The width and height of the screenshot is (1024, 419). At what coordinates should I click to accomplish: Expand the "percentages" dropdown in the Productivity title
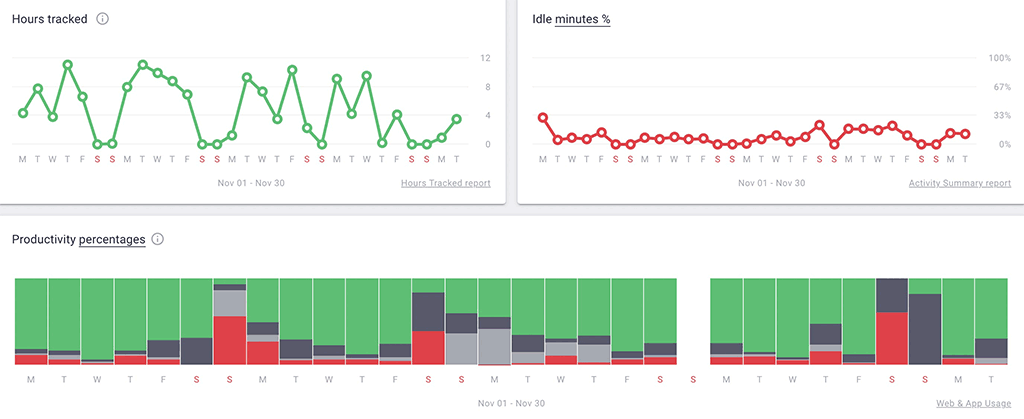(112, 240)
